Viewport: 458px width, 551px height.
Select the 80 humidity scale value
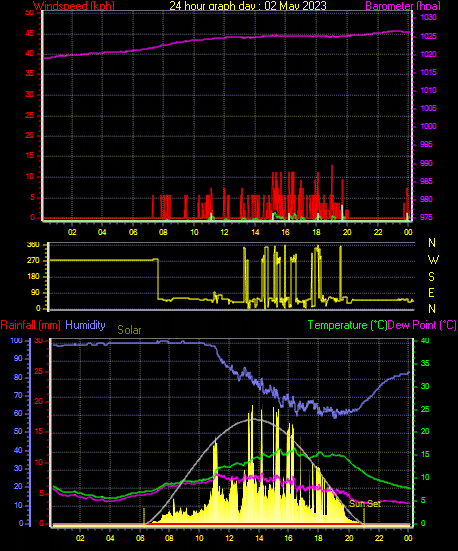coord(18,377)
